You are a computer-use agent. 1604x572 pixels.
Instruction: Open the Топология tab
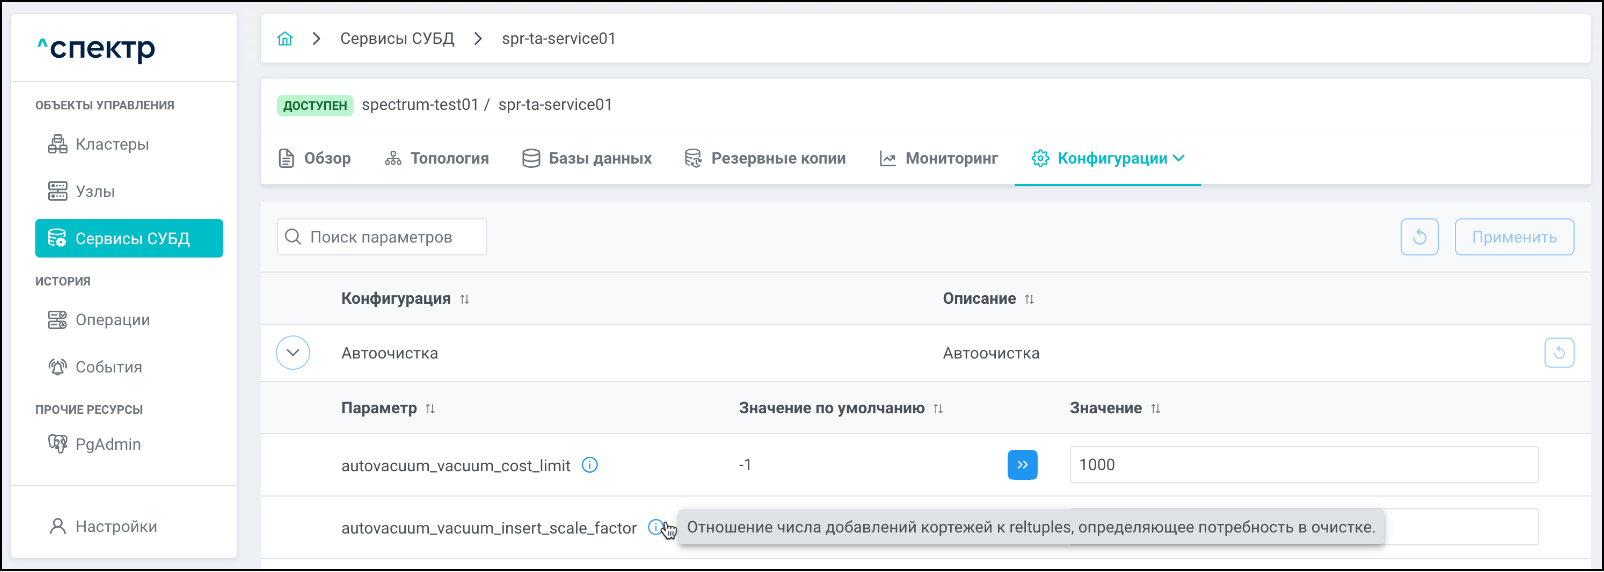pos(437,158)
